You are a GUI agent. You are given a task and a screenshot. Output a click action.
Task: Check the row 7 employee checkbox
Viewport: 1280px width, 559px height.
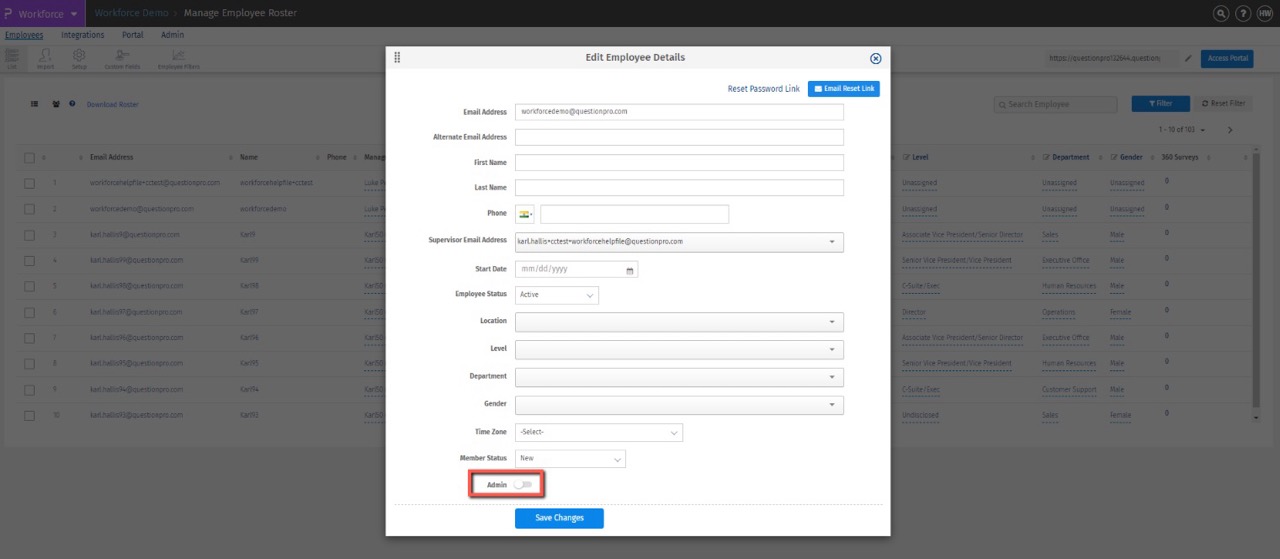(x=29, y=338)
